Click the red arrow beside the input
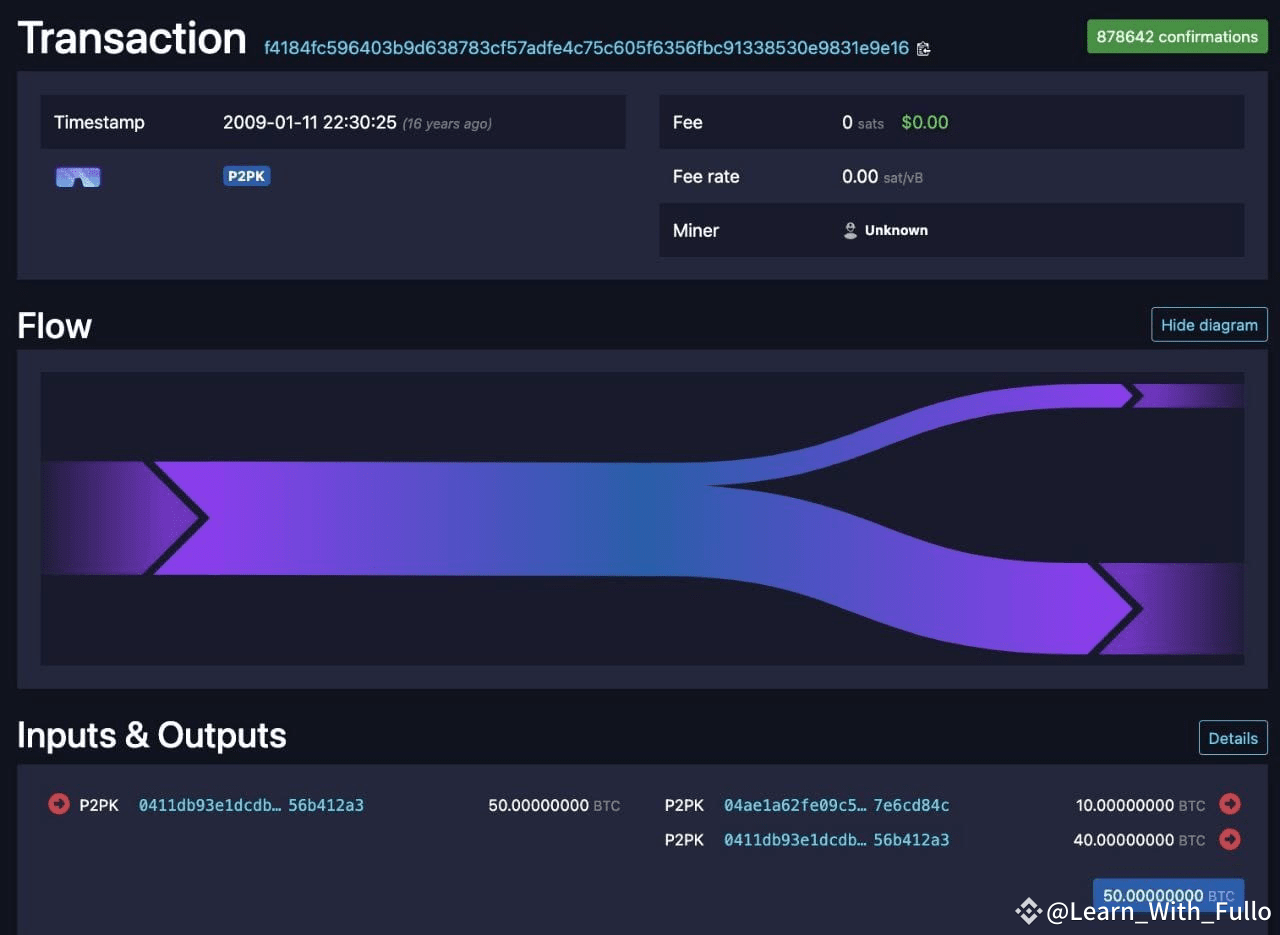Screen dimensions: 1280x935 tap(58, 804)
